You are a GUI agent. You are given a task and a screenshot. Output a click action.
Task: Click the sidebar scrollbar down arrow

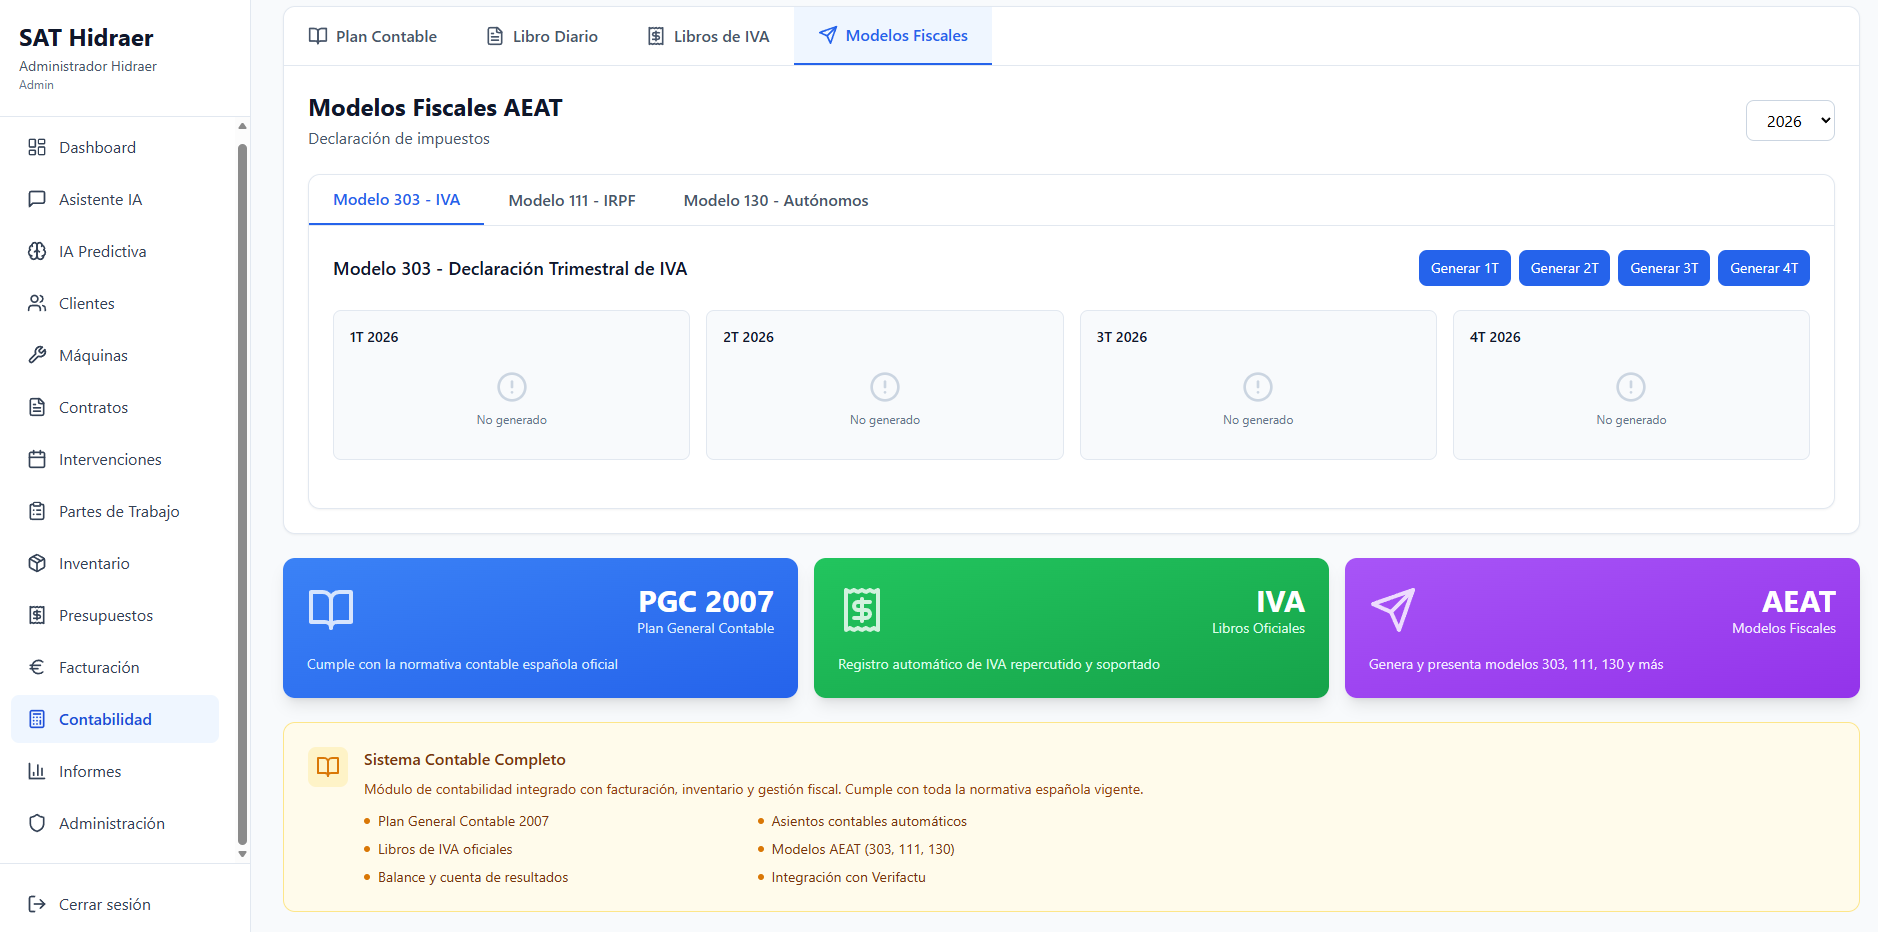click(x=242, y=854)
